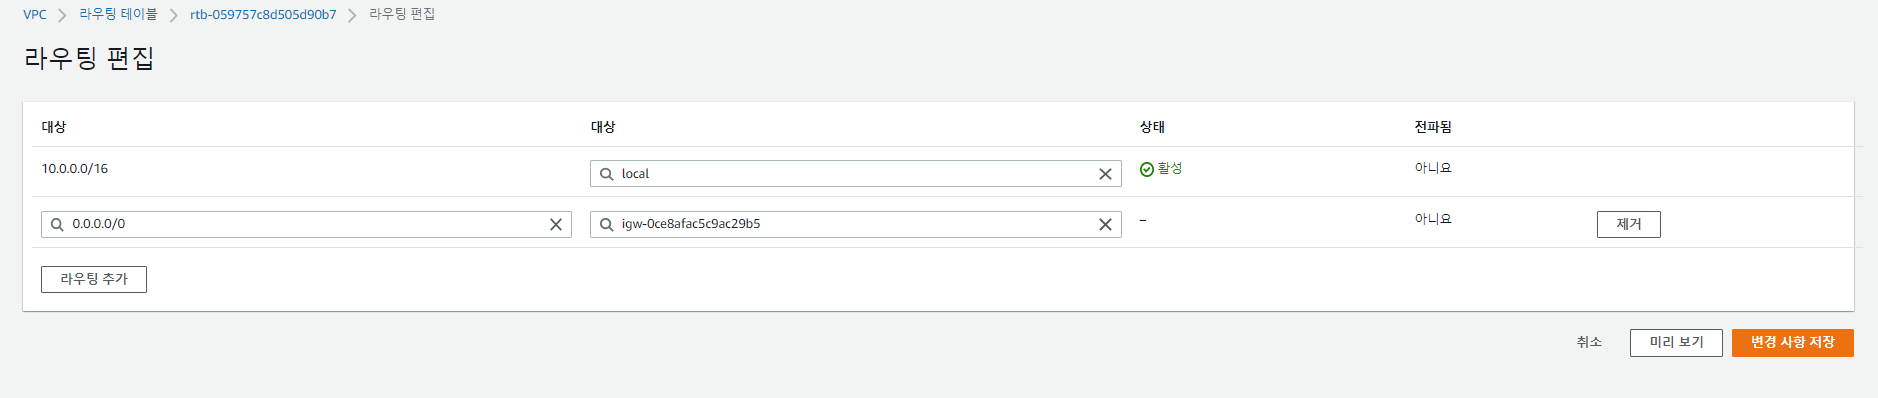This screenshot has height=398, width=1878.
Task: Click the 미리 보기 button
Action: [1676, 342]
